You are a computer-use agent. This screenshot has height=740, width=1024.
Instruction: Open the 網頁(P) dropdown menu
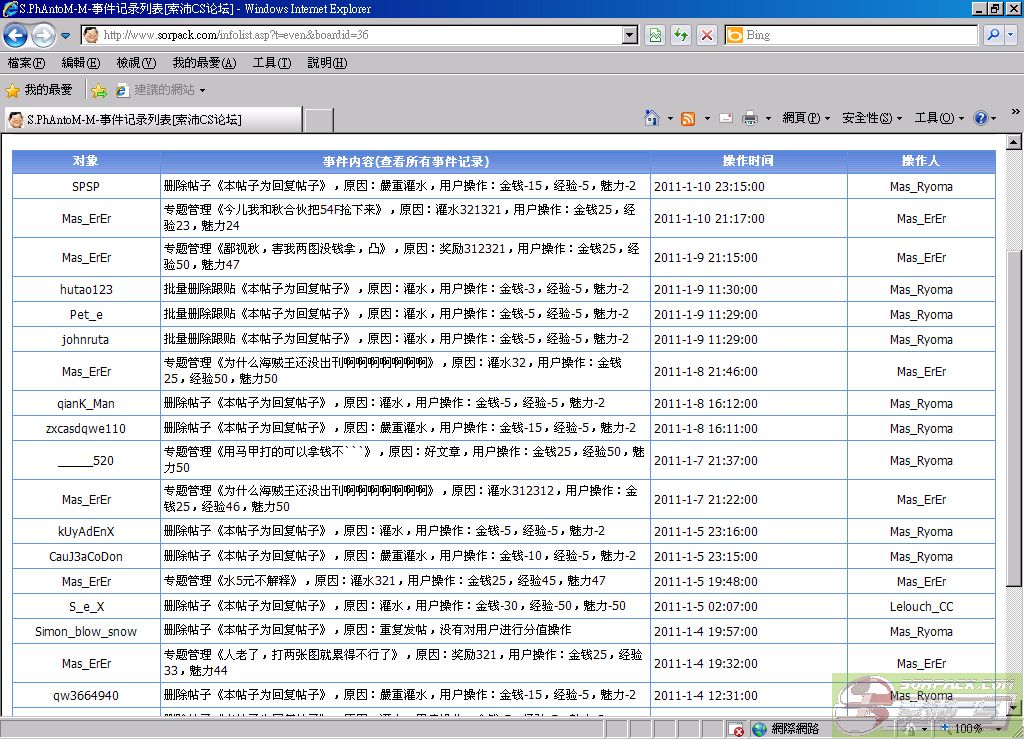point(805,118)
